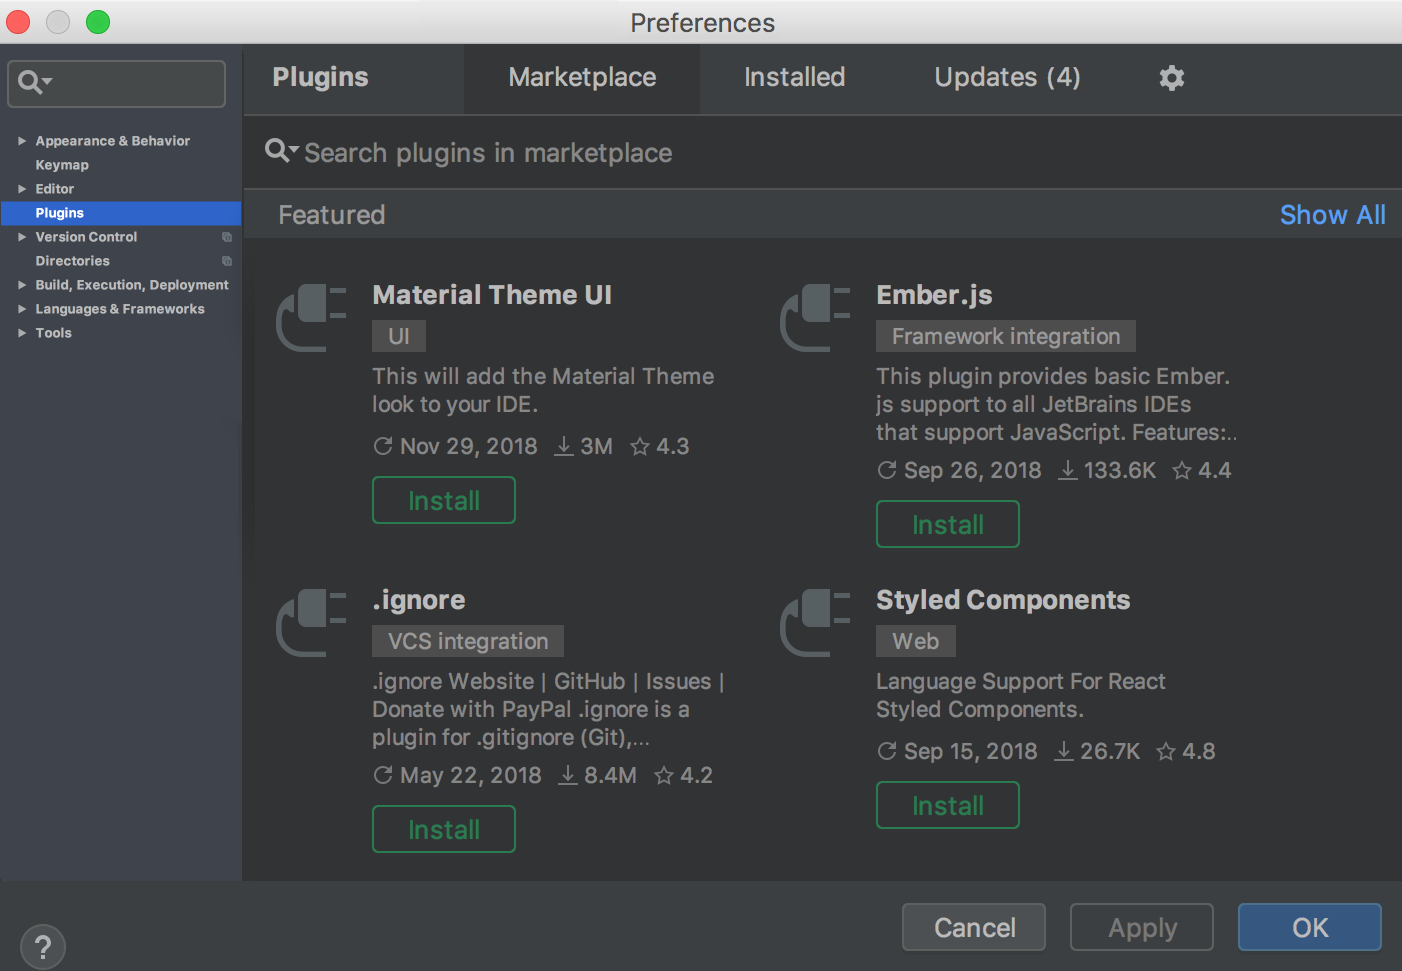Viewport: 1402px width, 971px height.
Task: Install the Styled Components plugin
Action: point(948,805)
